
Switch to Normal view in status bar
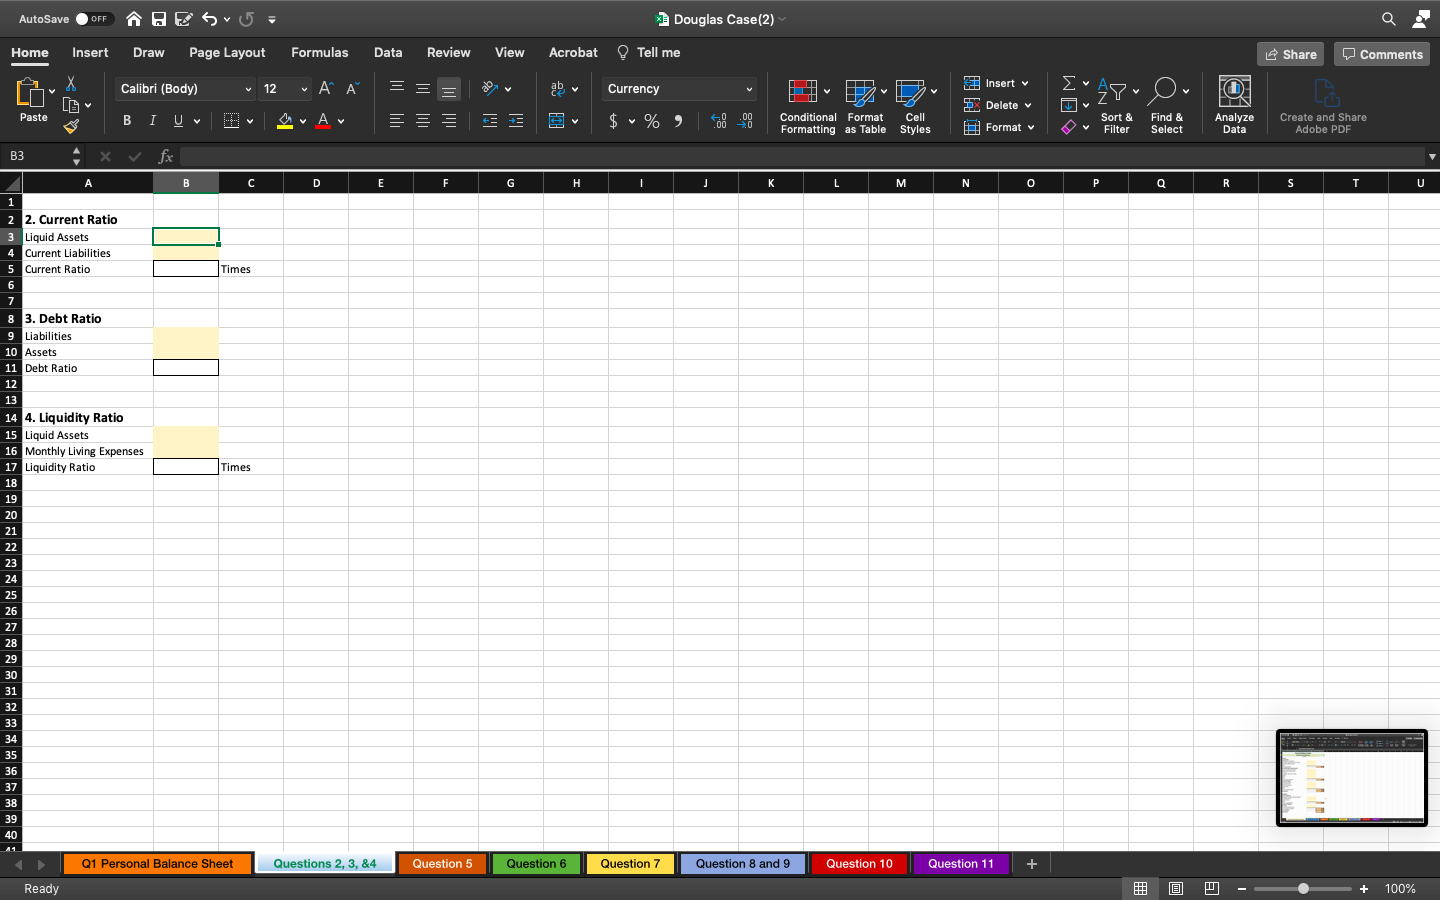click(1140, 888)
